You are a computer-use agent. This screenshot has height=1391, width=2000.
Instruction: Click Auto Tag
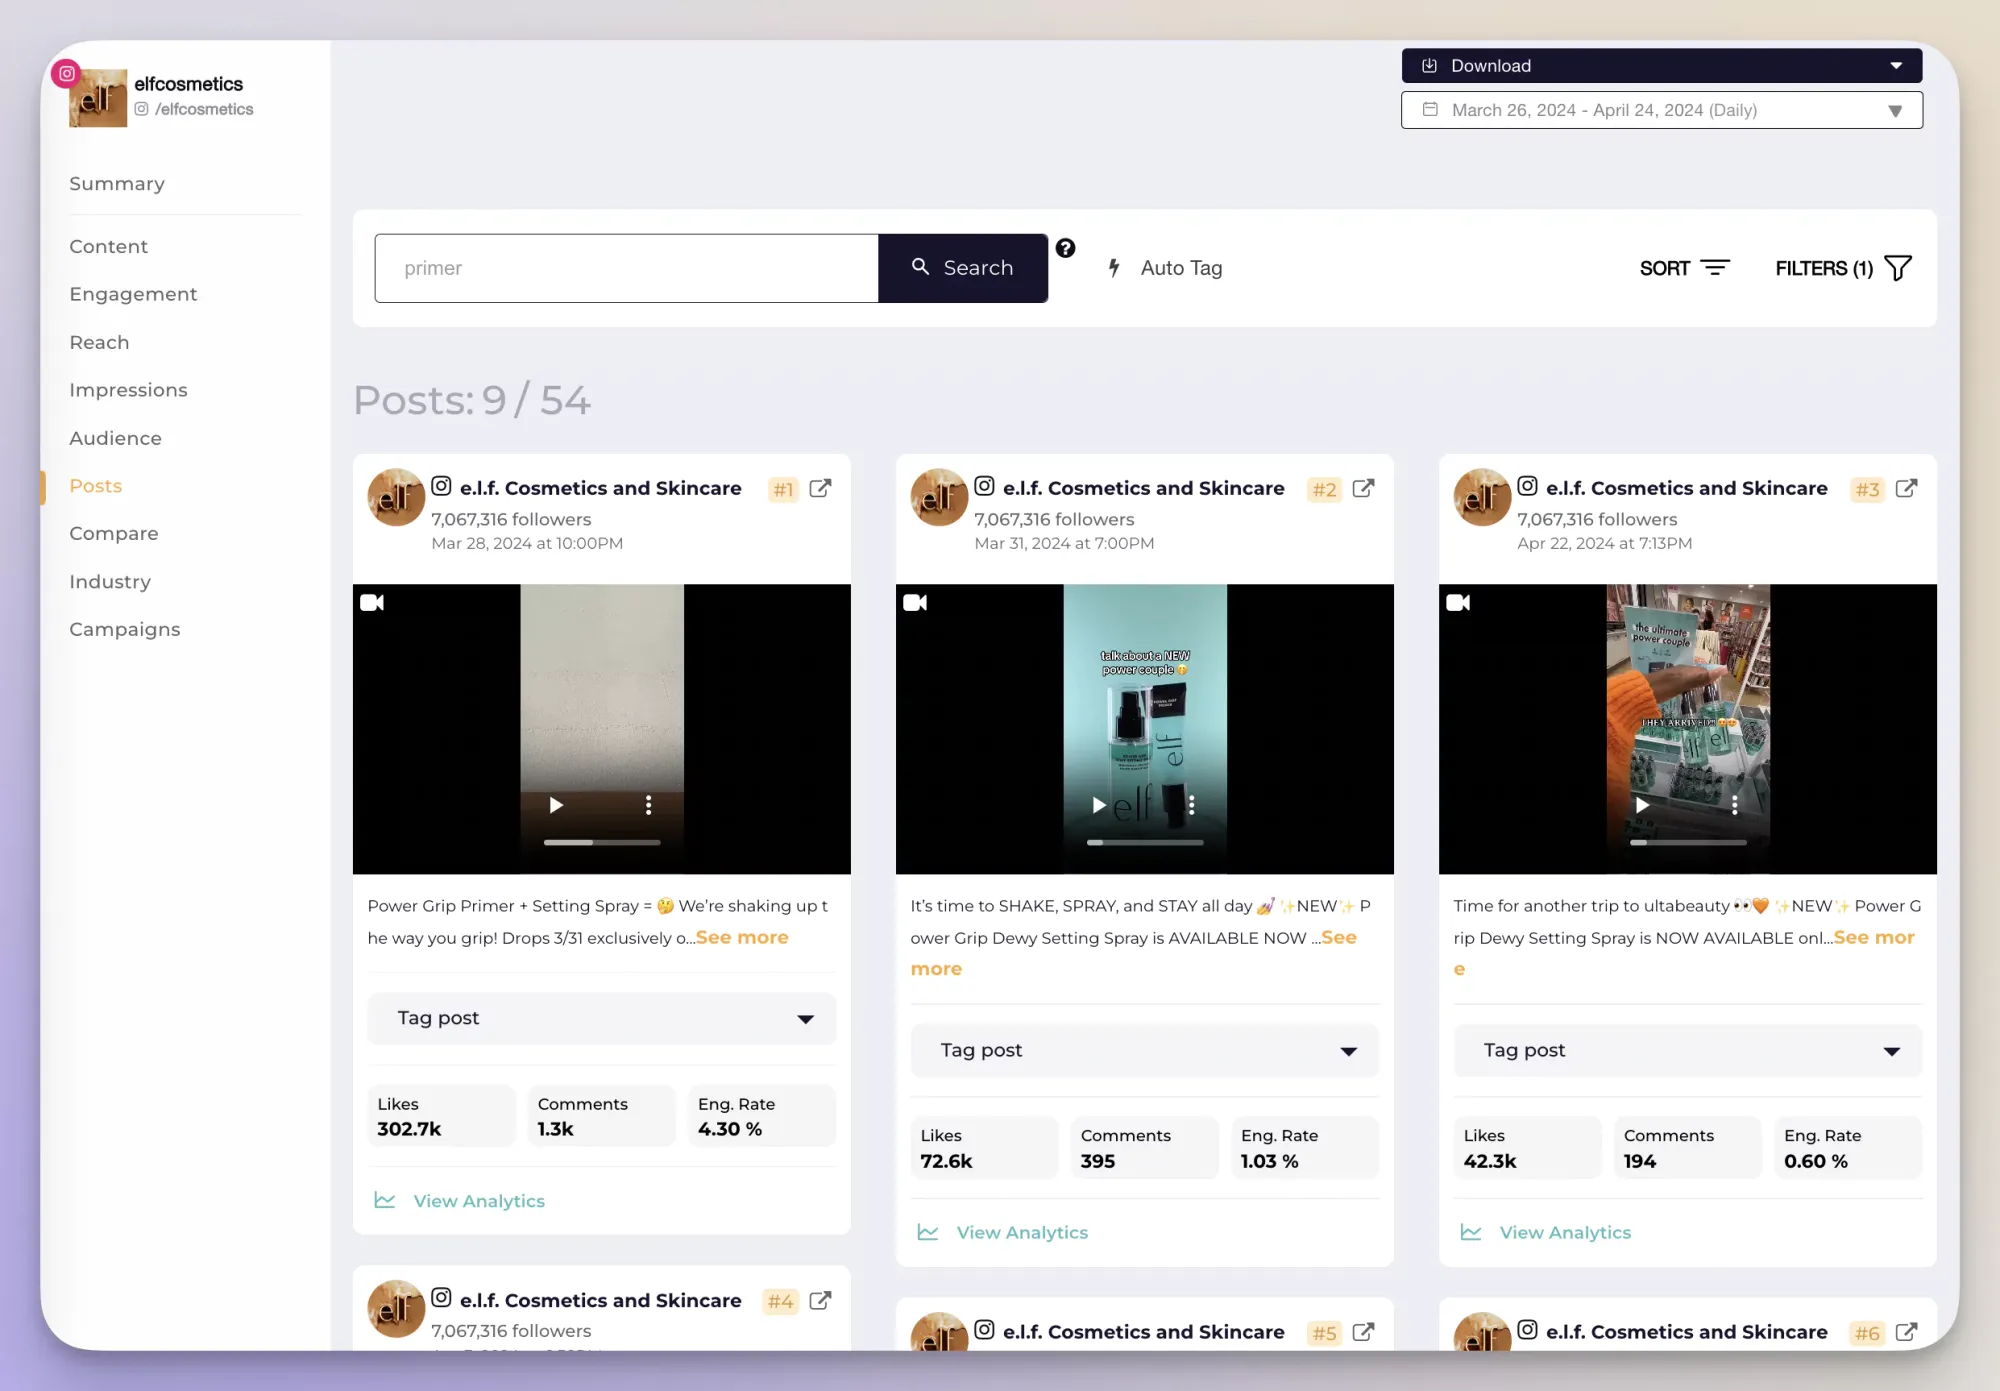[1166, 268]
